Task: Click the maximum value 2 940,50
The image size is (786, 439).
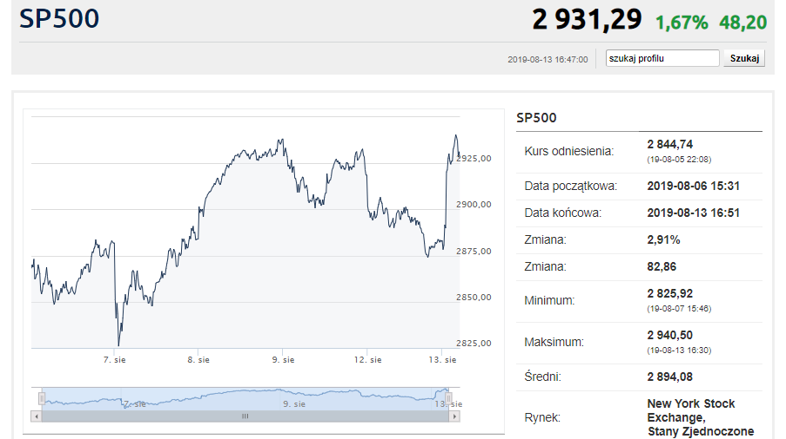Action: pos(670,335)
